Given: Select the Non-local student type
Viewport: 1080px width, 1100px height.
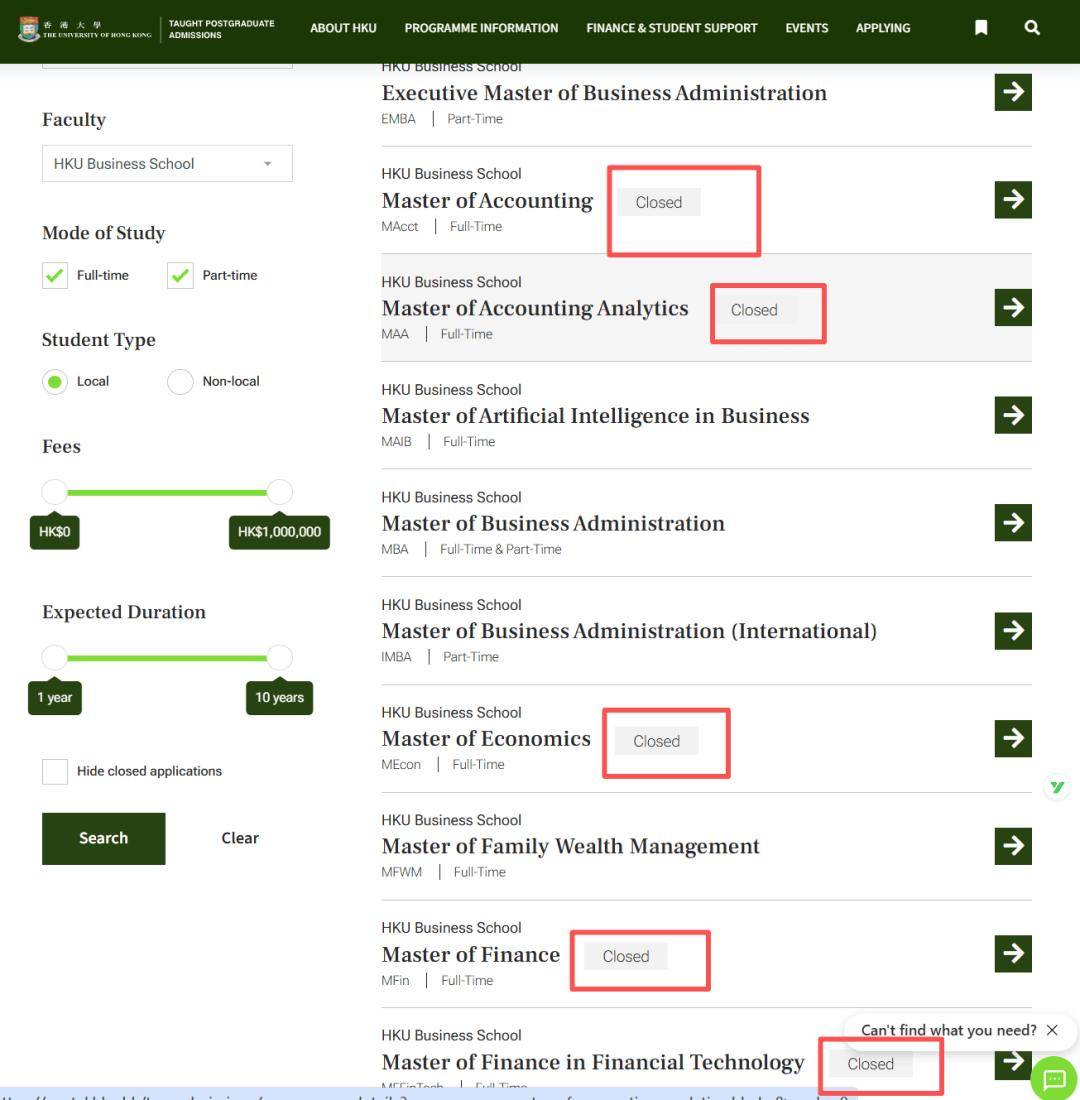Looking at the screenshot, I should [180, 382].
